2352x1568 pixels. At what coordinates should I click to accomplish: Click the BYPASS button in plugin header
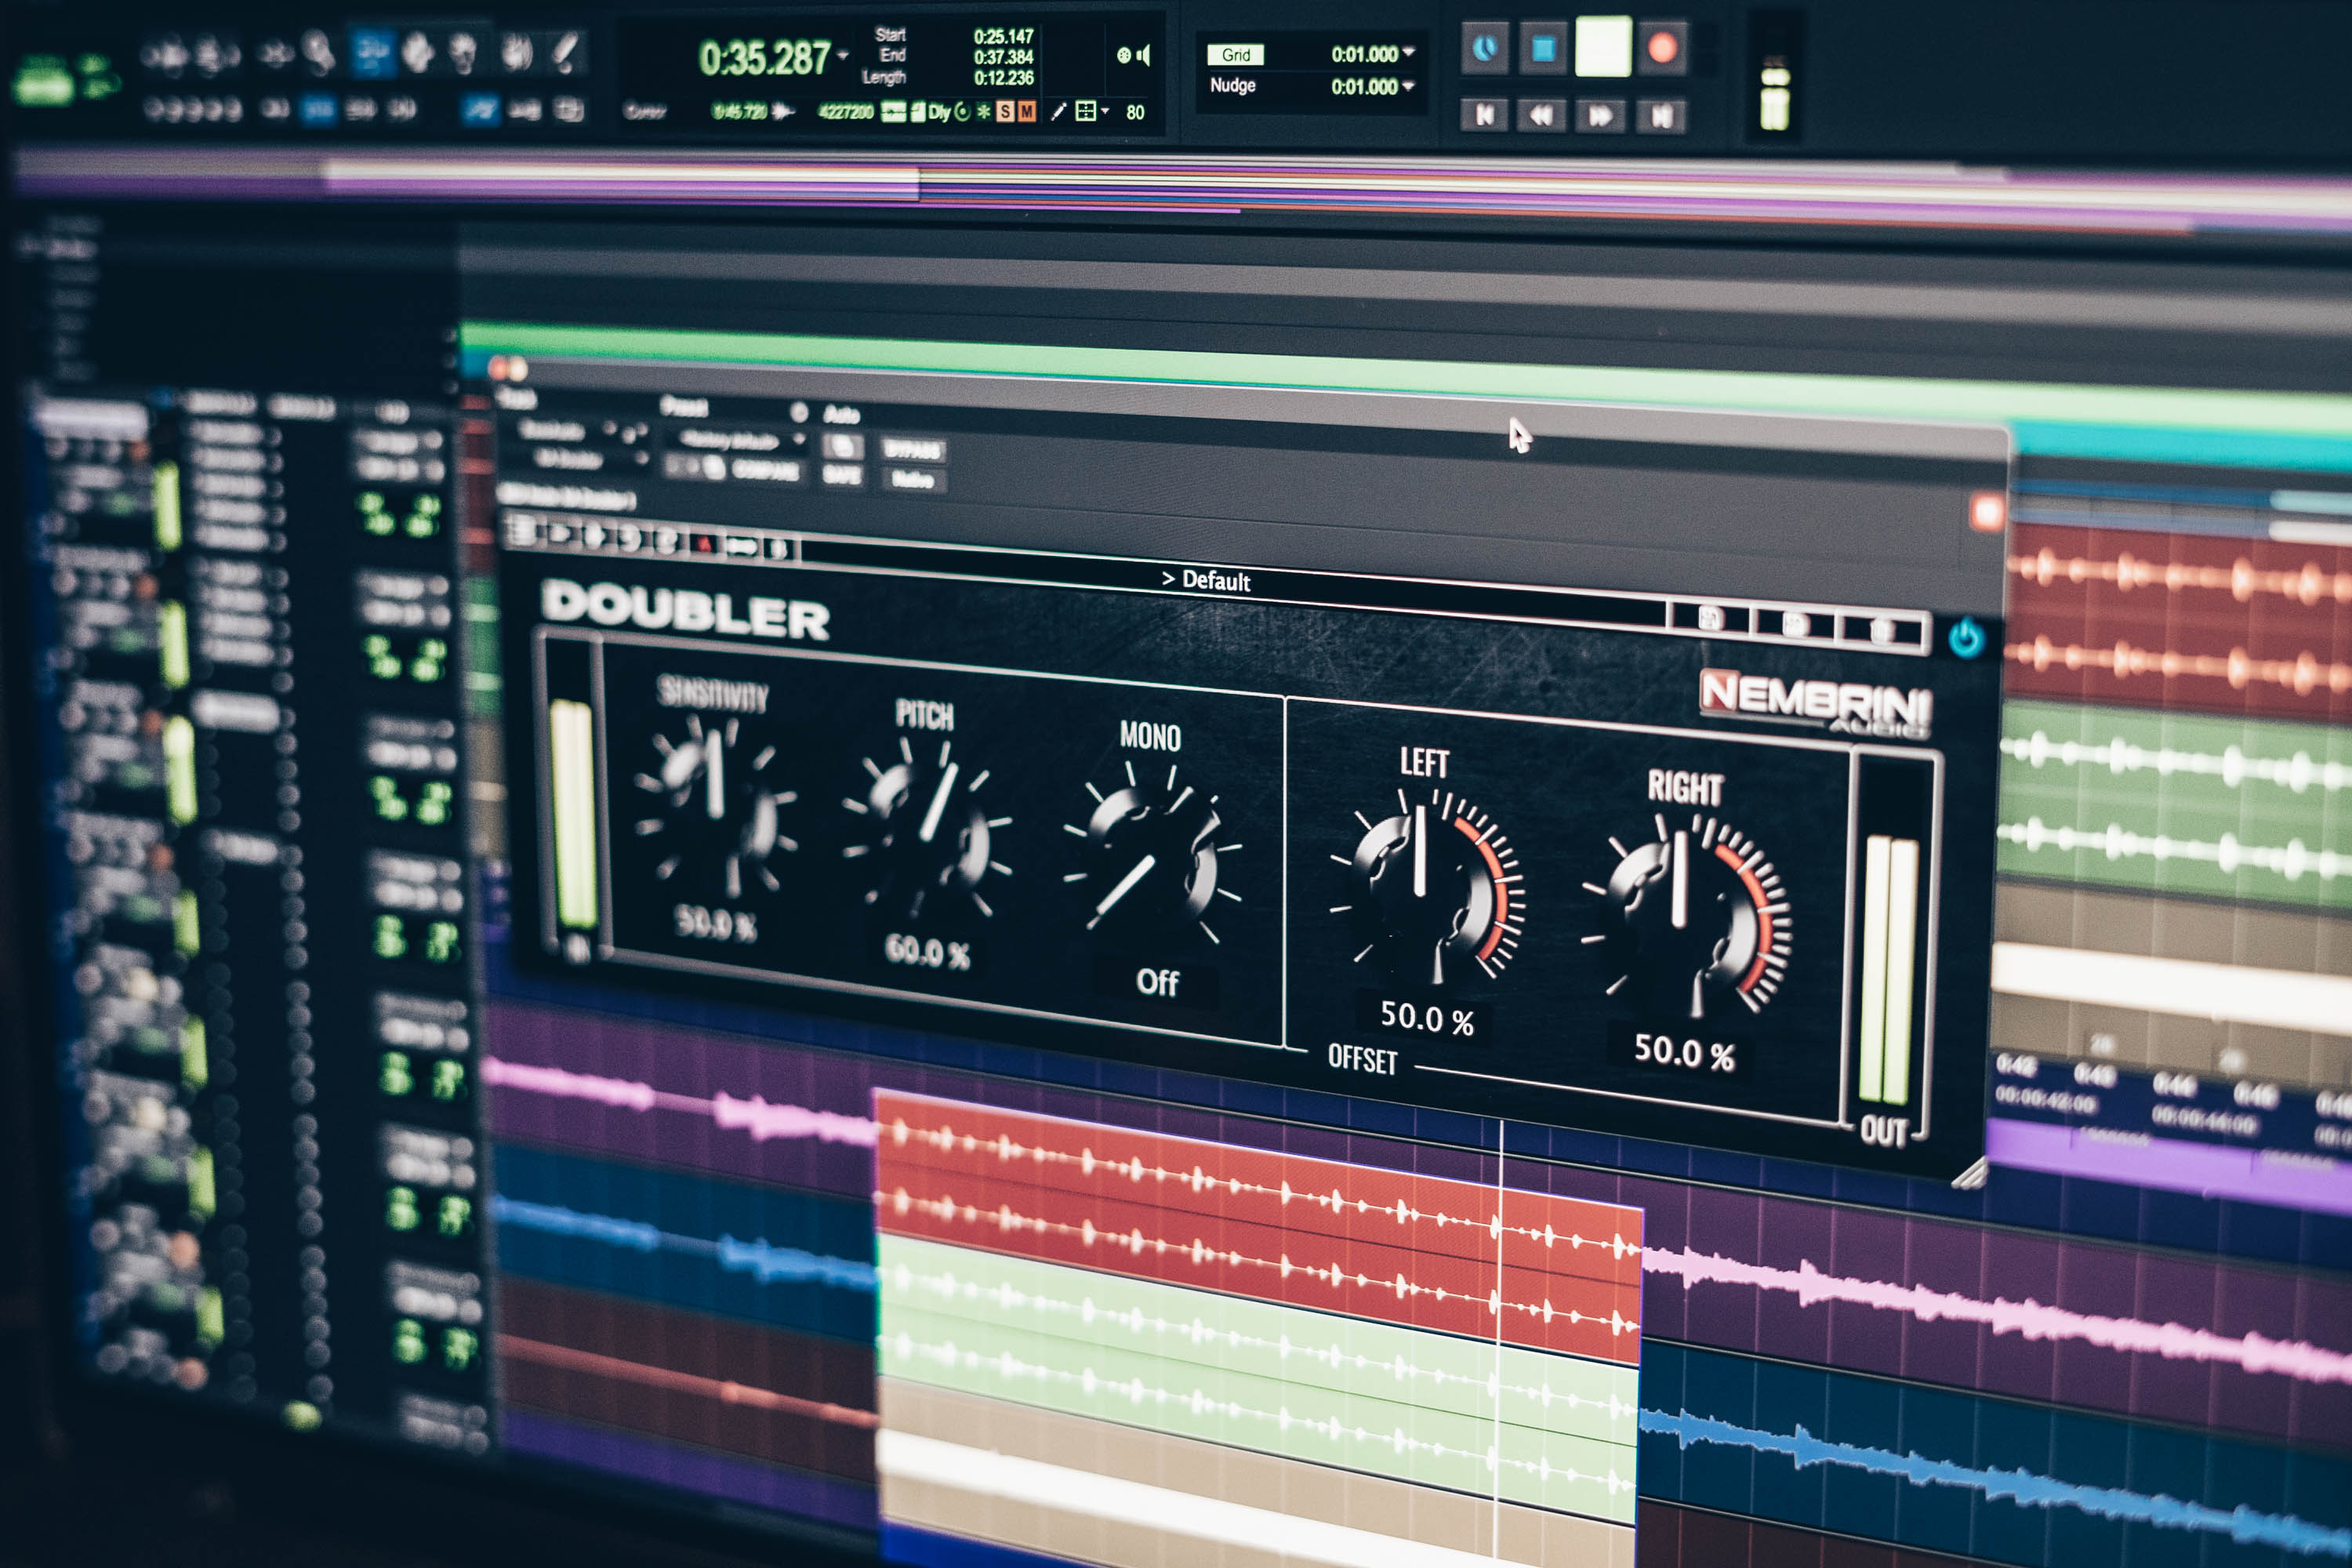pos(912,450)
